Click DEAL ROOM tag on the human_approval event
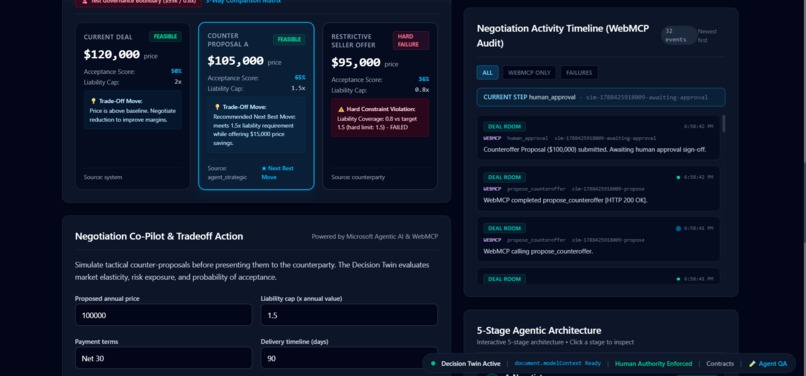Viewport: 806px width, 376px height. click(504, 127)
